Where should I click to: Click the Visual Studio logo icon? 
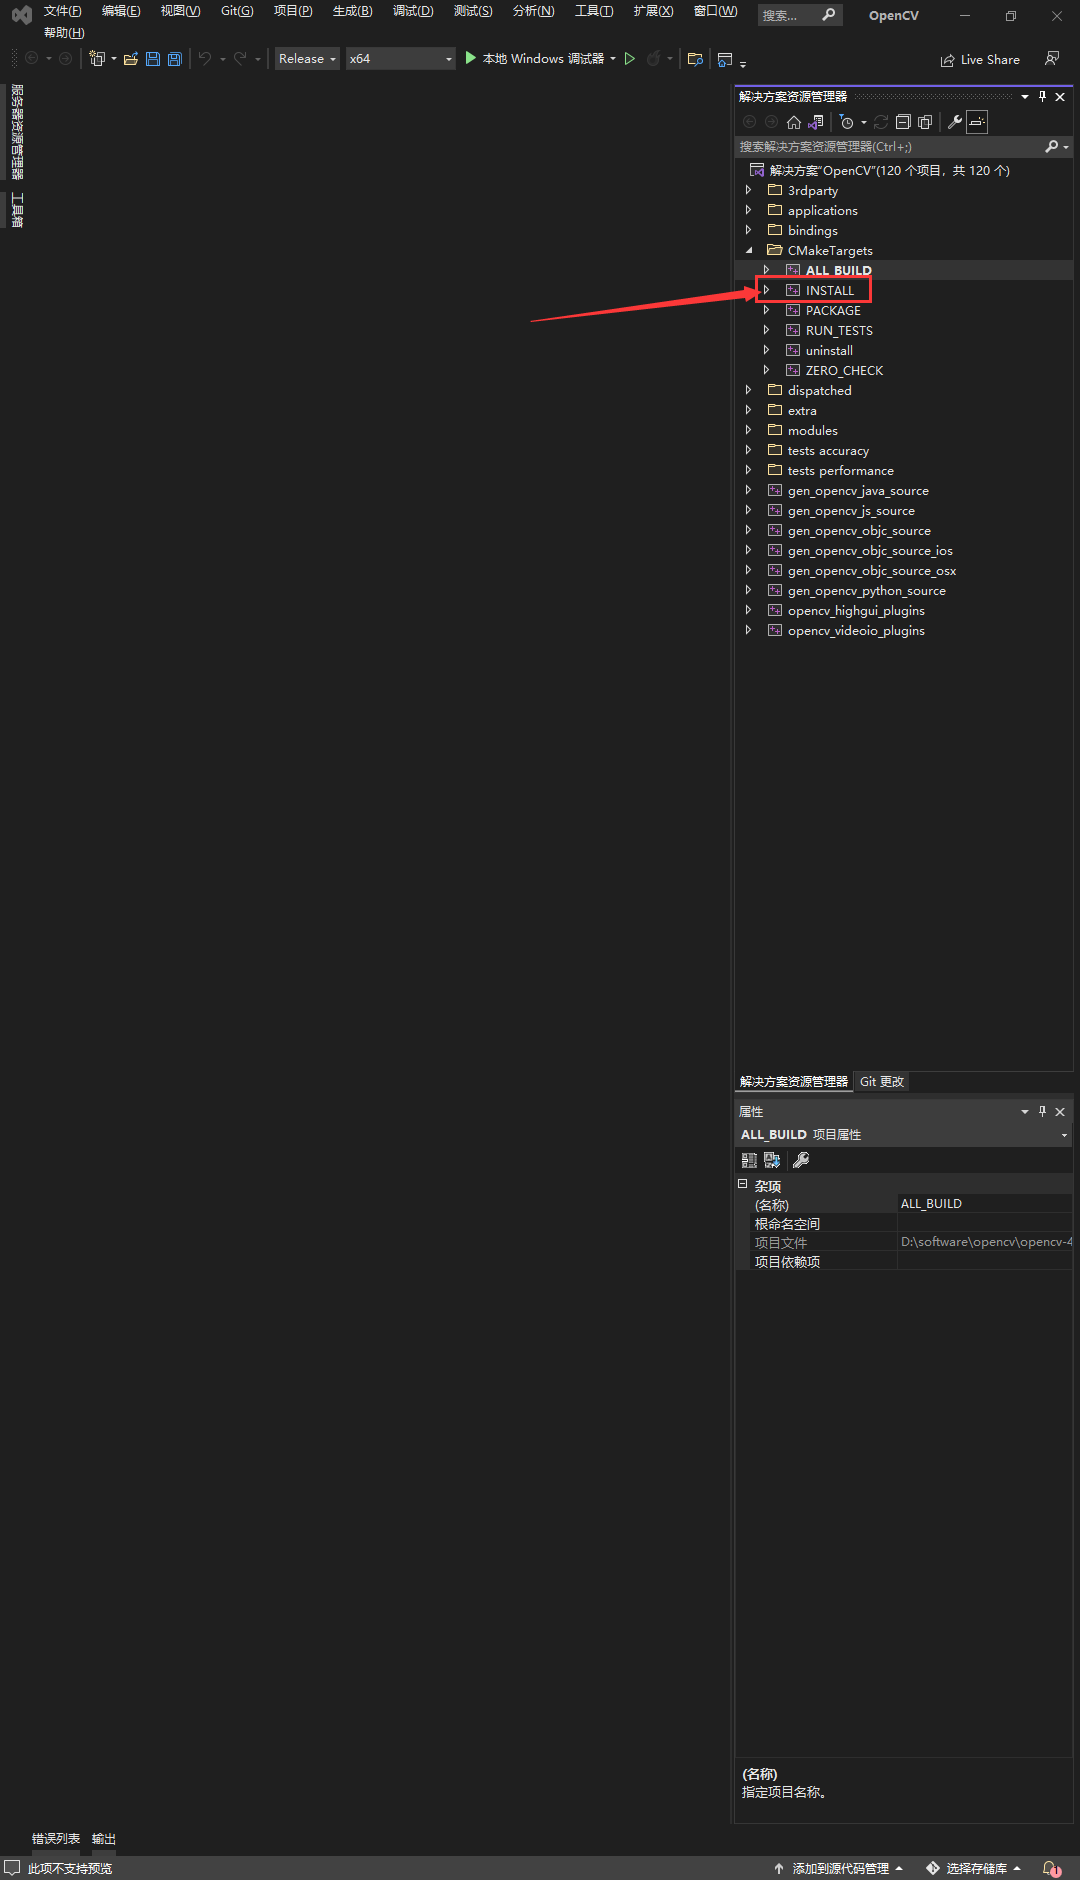(22, 15)
